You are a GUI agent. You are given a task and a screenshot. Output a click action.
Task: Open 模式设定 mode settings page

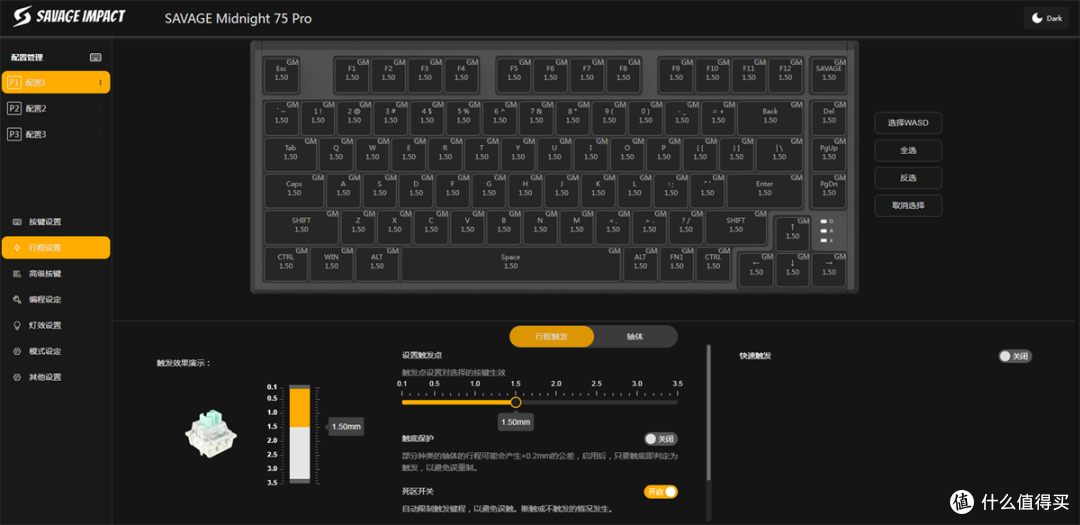point(55,351)
